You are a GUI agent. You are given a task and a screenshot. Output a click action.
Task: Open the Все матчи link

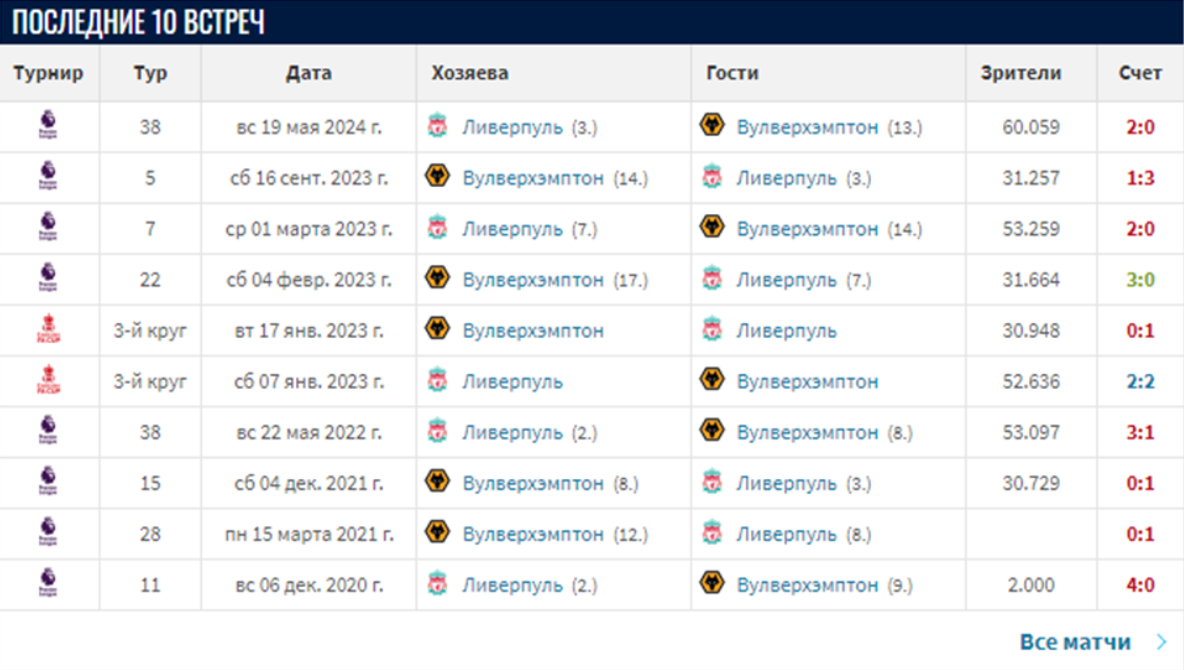1075,642
